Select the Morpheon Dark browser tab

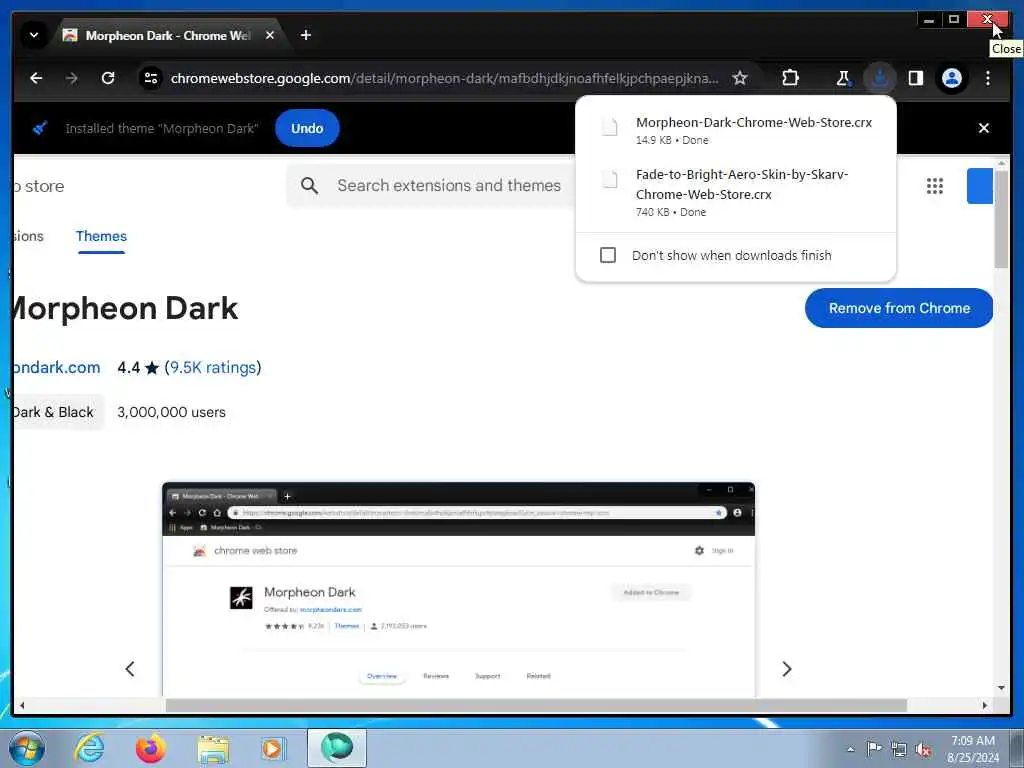click(x=168, y=35)
